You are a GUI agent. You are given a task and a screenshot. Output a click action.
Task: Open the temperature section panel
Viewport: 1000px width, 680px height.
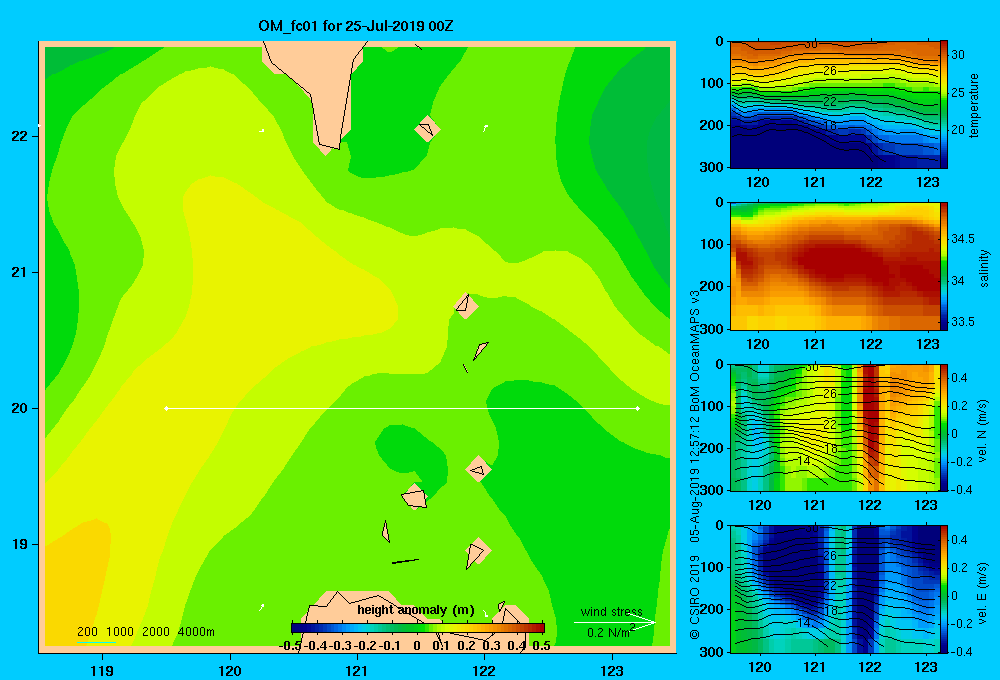click(x=834, y=105)
